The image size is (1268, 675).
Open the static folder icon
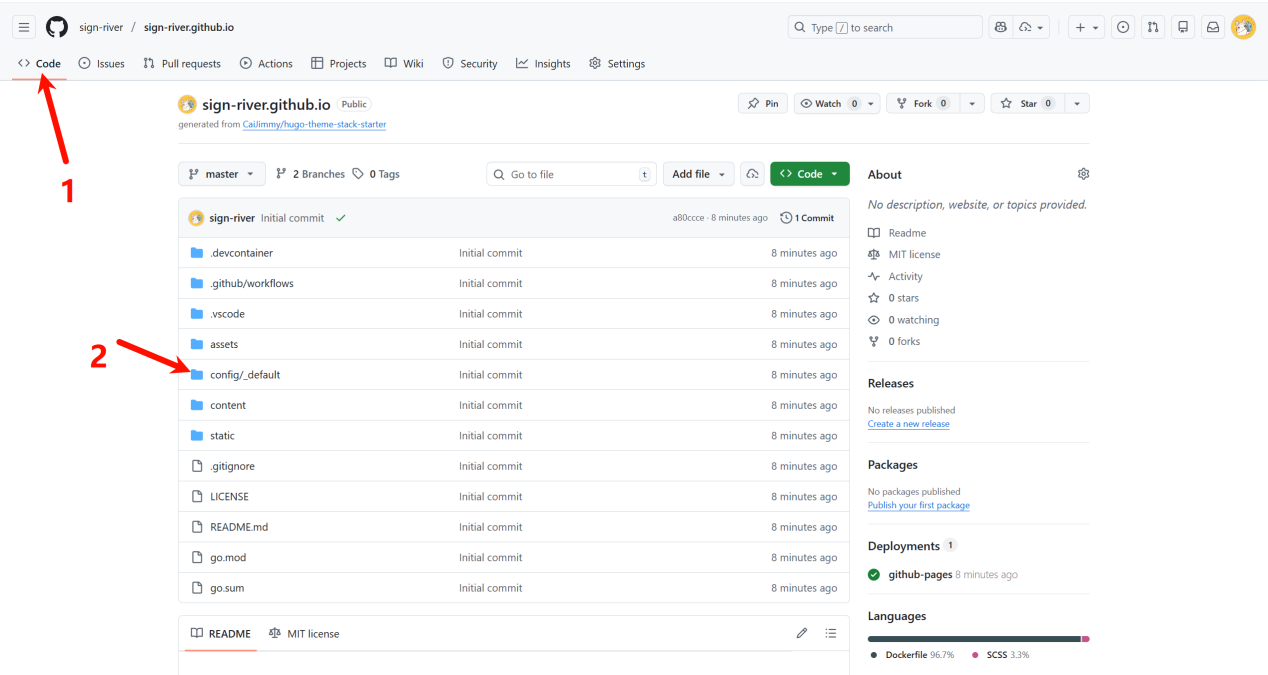pos(197,436)
